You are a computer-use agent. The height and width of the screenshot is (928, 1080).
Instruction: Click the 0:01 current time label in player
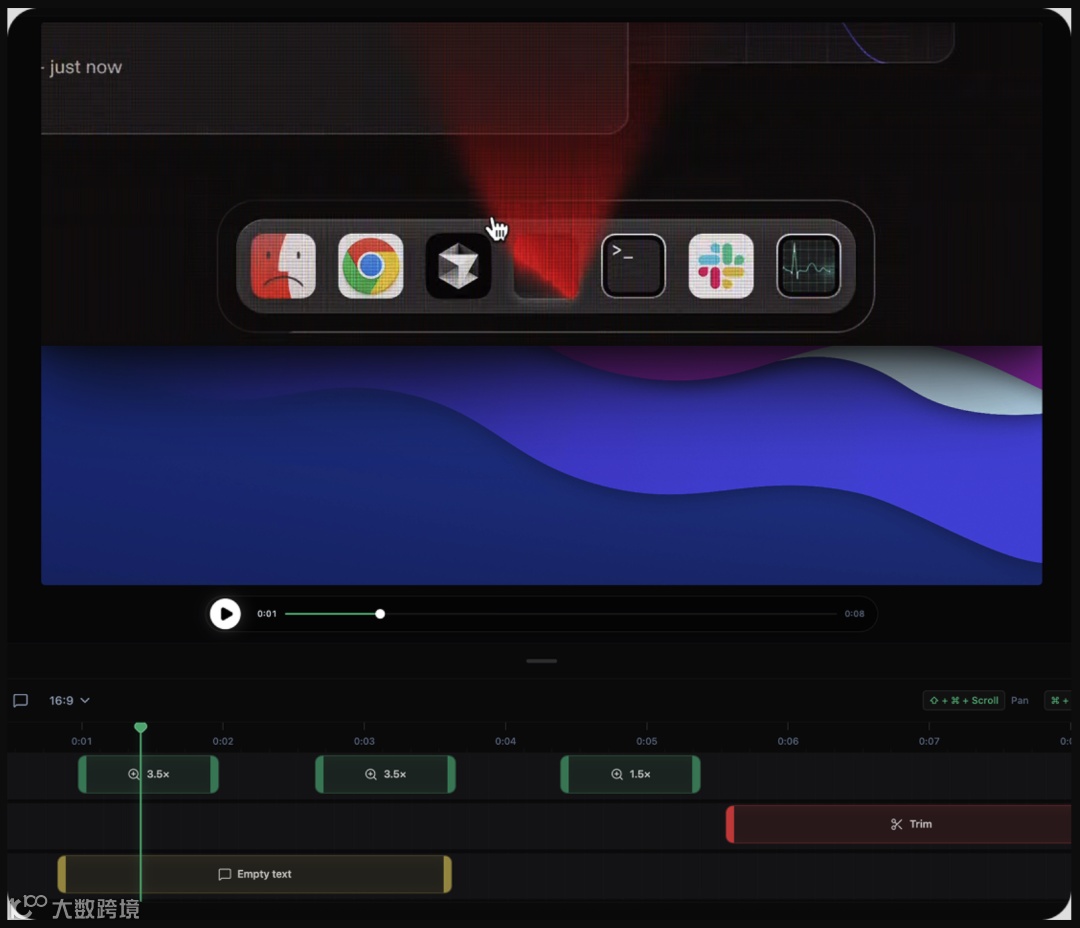(267, 614)
